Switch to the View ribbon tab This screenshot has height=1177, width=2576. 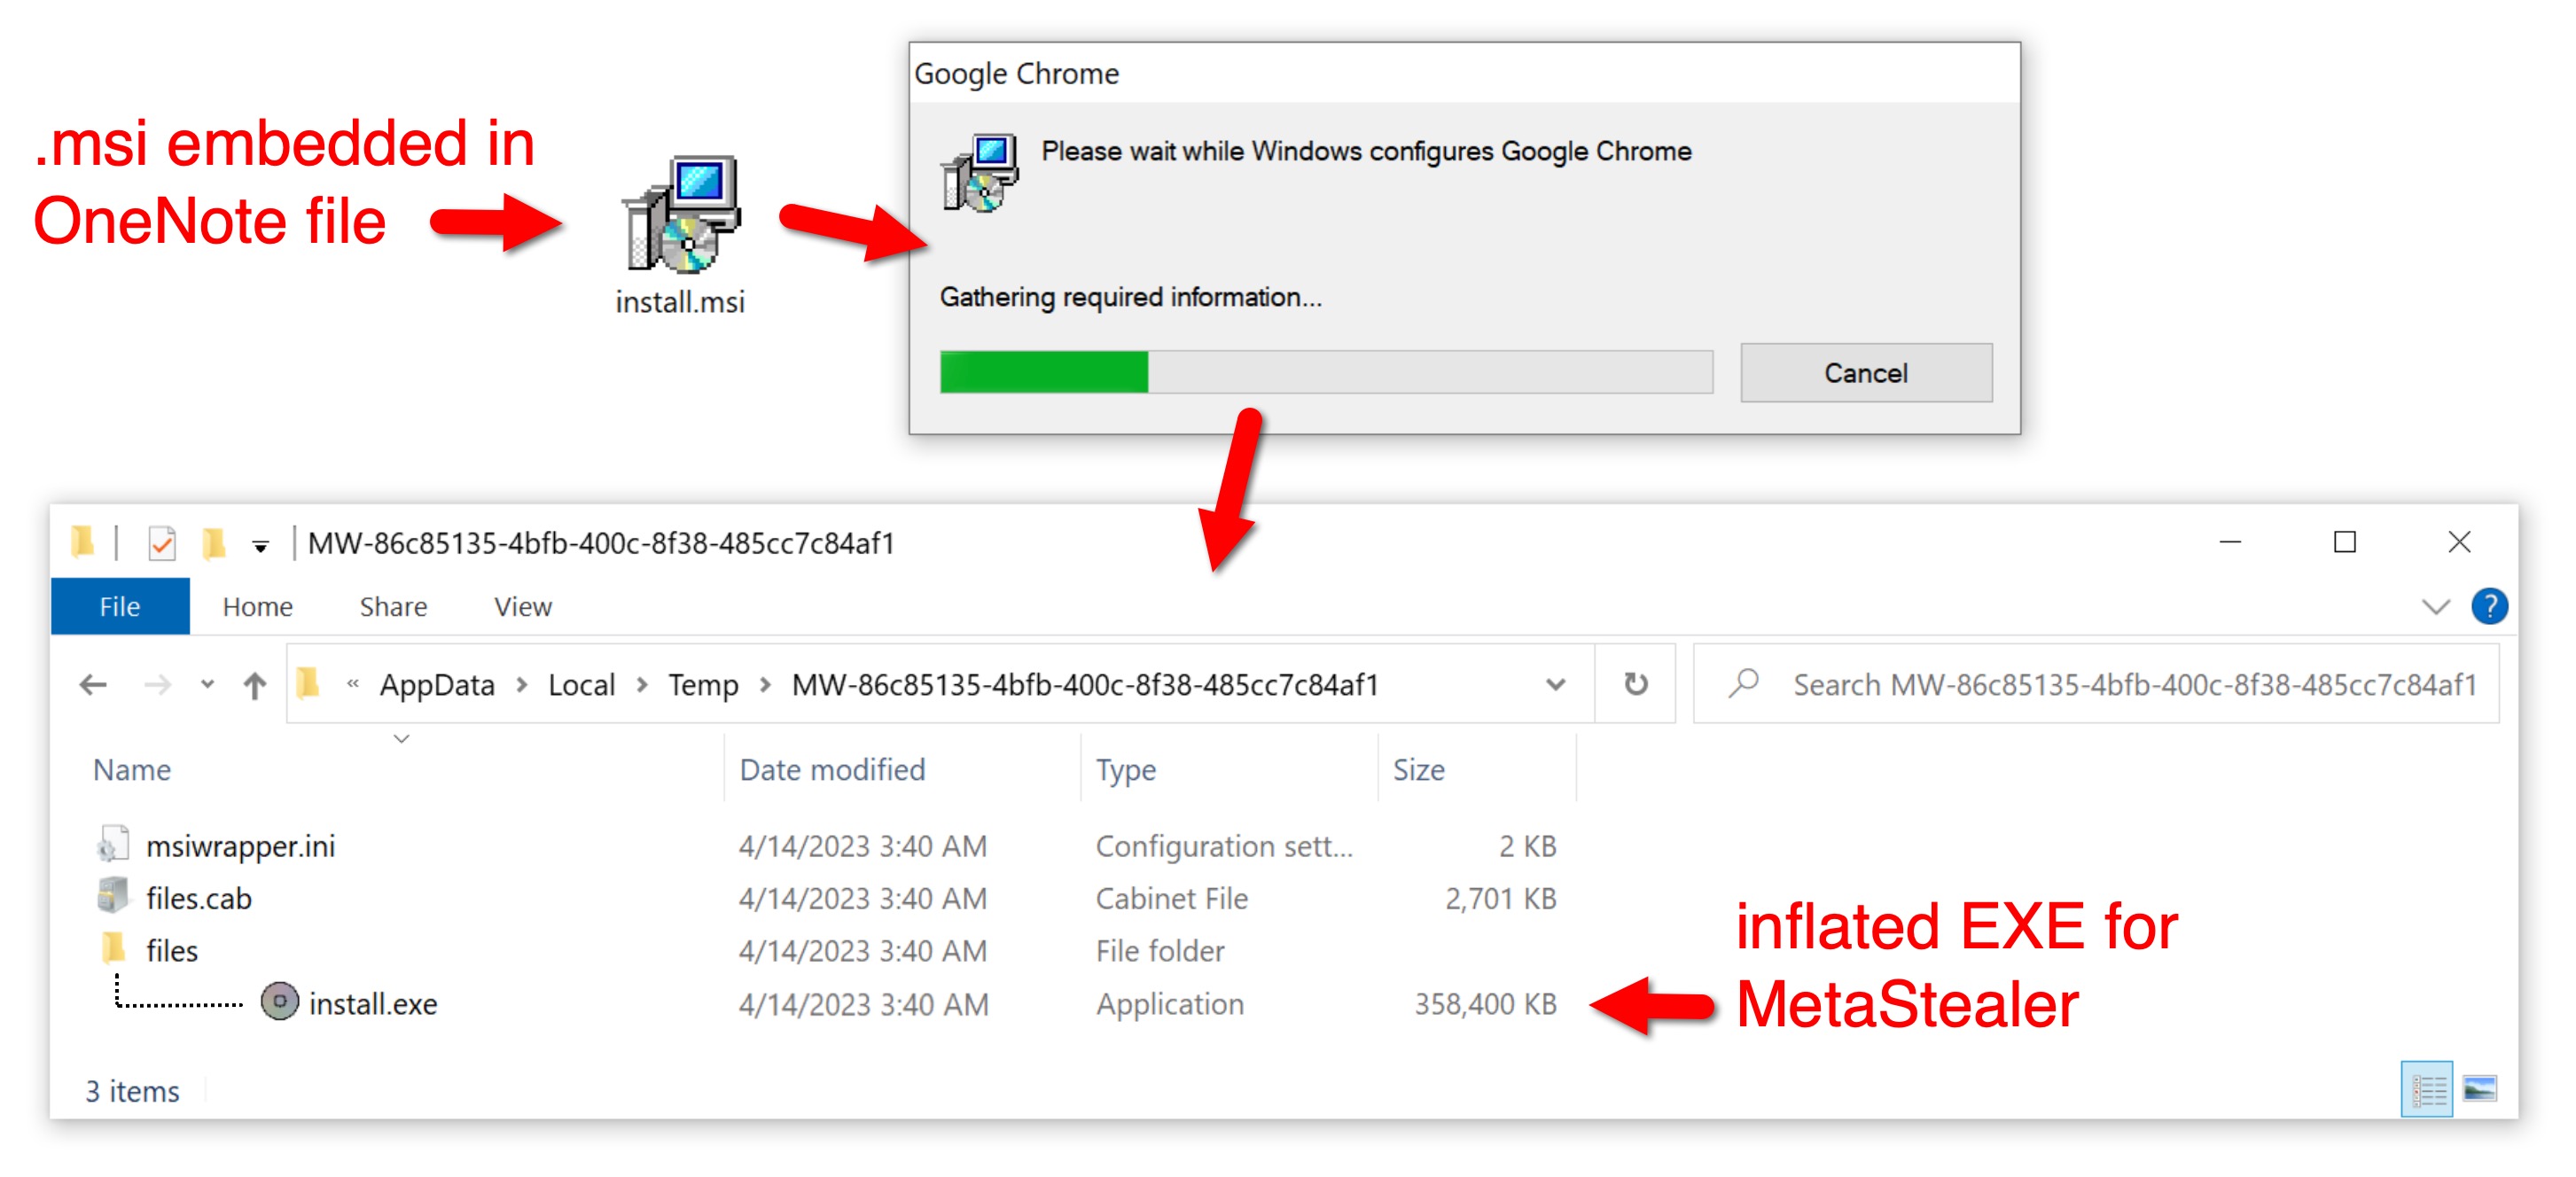(522, 607)
